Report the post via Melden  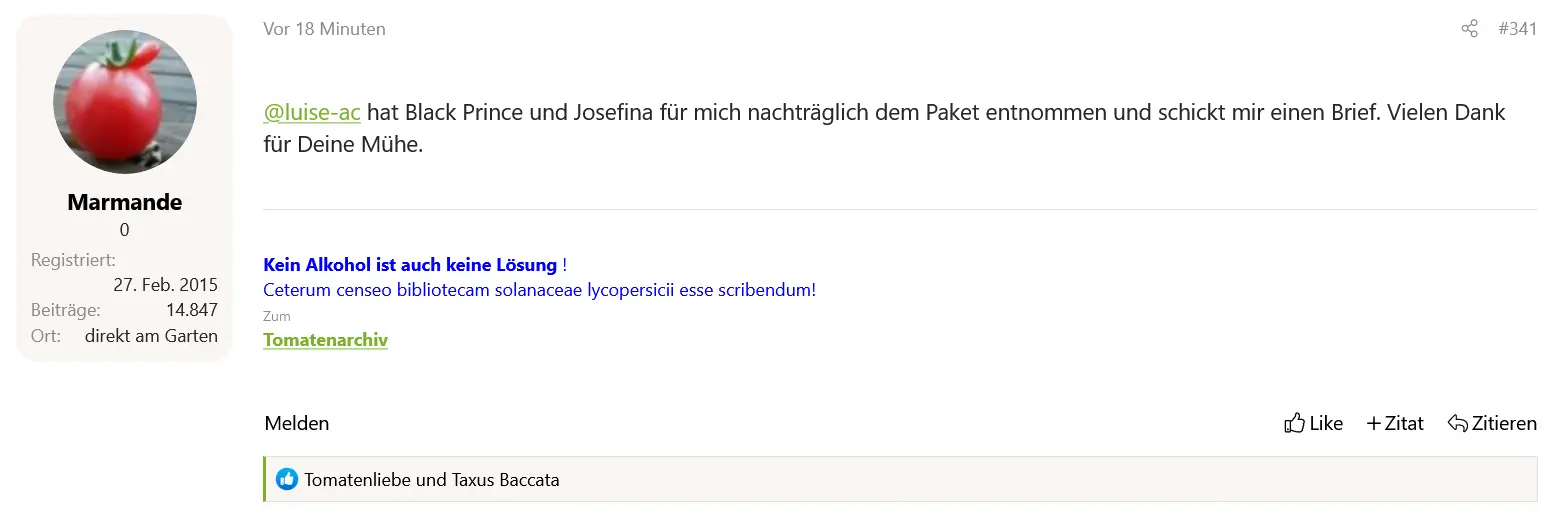tap(297, 423)
